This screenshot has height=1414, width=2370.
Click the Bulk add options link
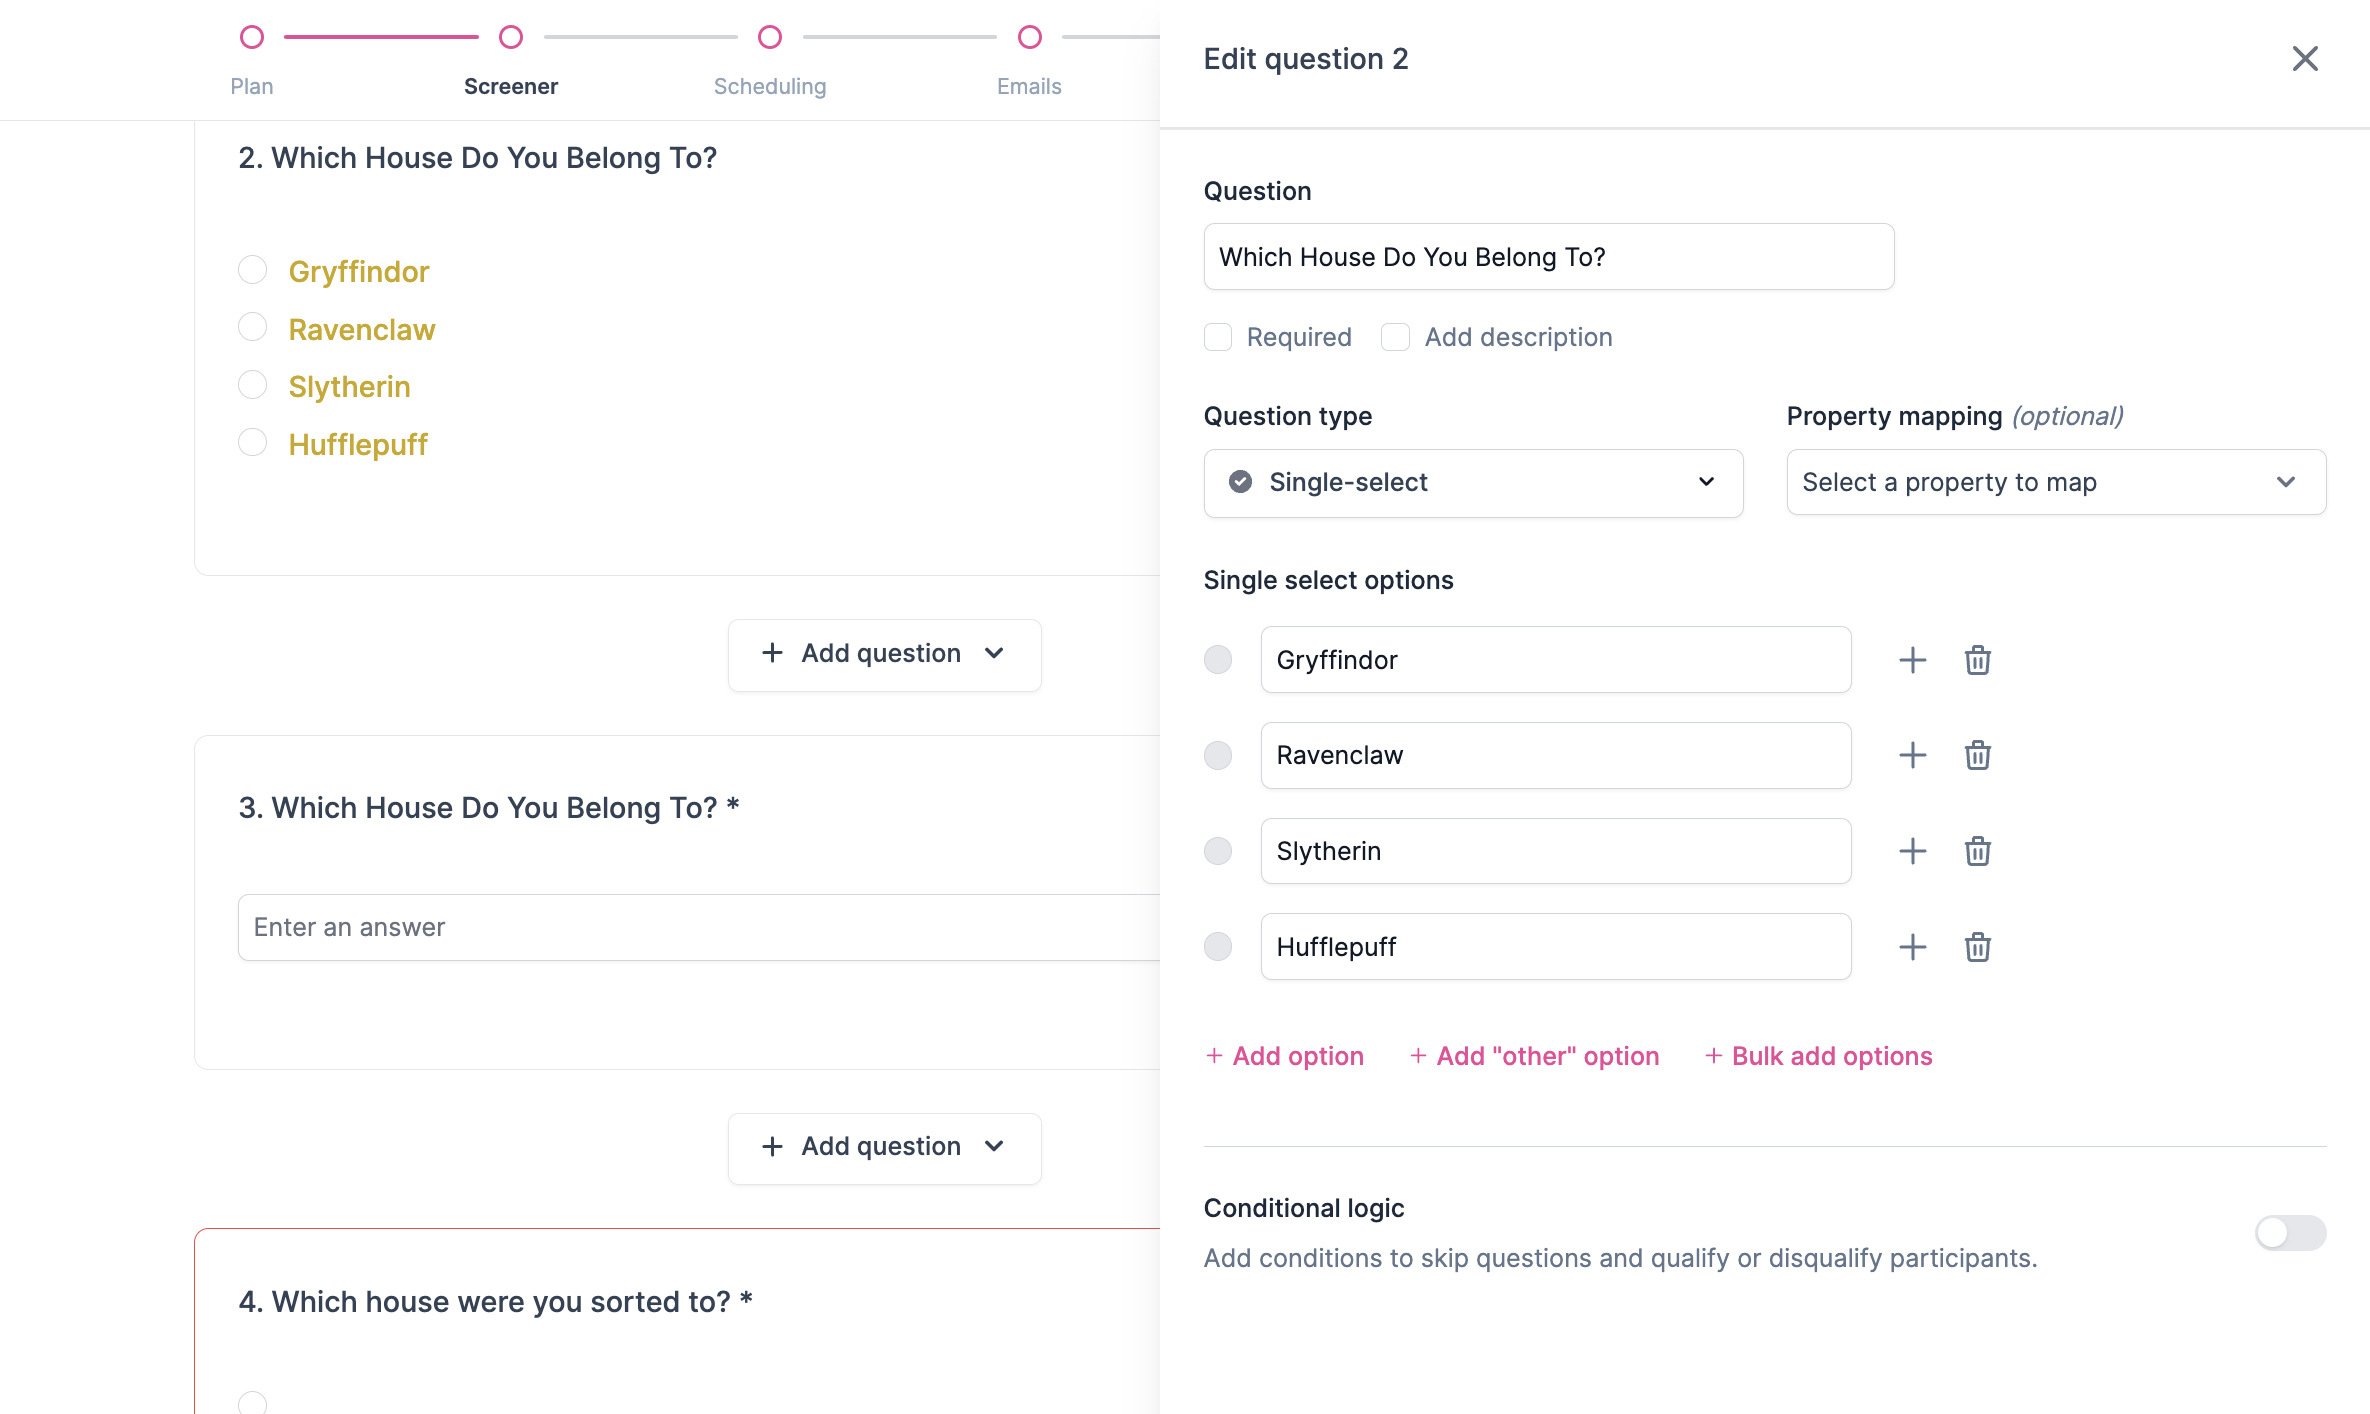[x=1819, y=1056]
